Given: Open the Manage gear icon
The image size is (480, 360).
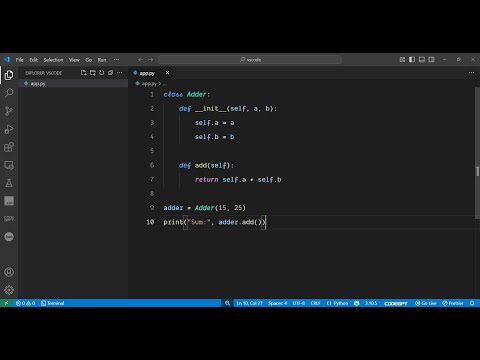Looking at the screenshot, I should (9, 290).
